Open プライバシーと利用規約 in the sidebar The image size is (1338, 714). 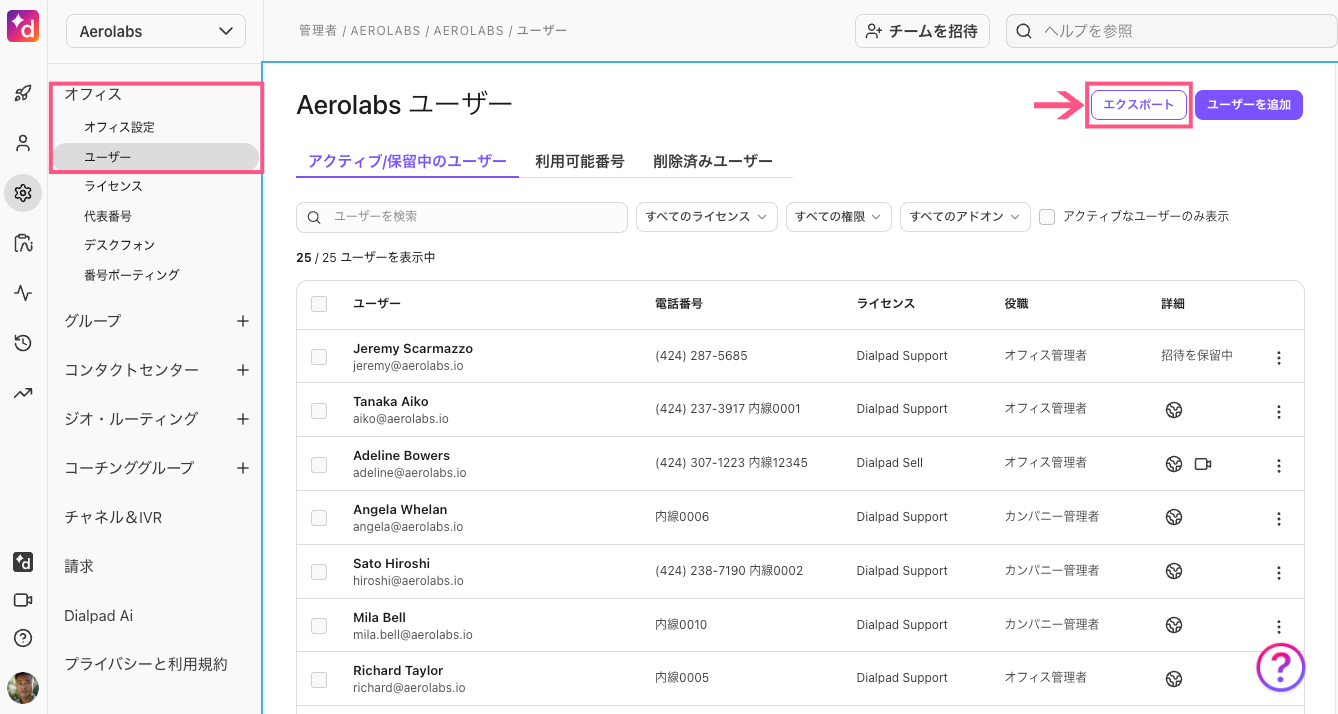tap(146, 664)
